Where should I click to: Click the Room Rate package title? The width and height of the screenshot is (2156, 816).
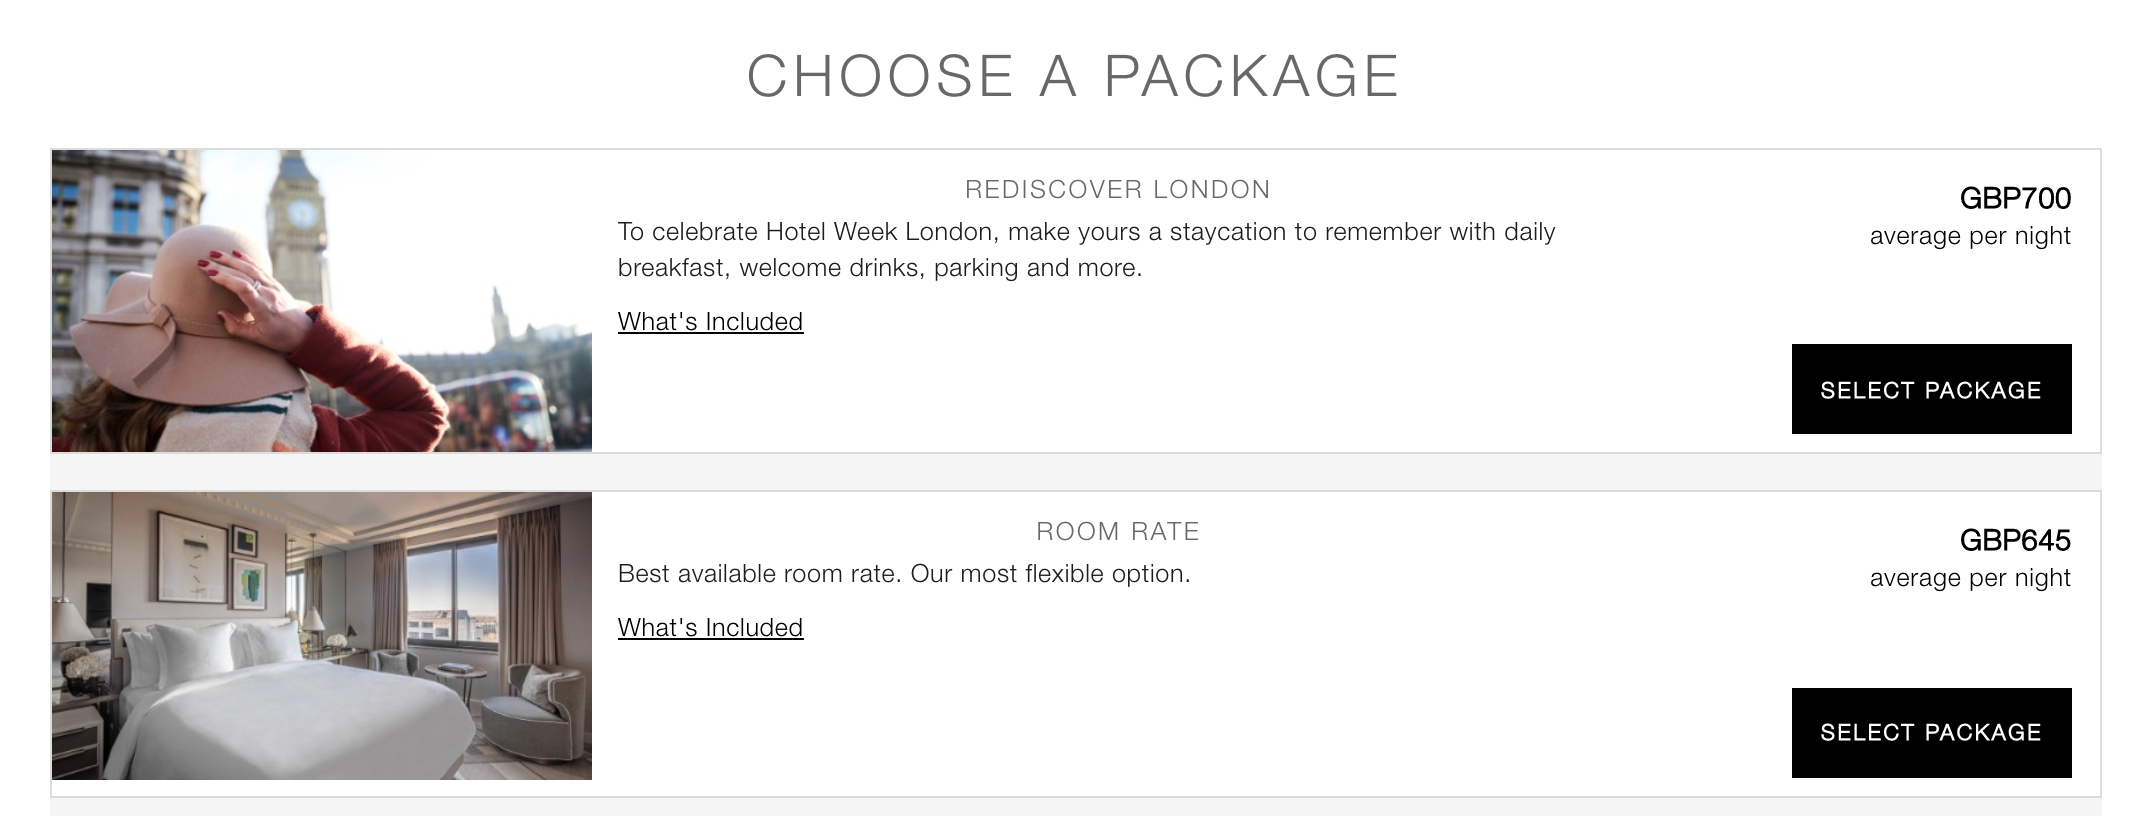click(x=1117, y=531)
